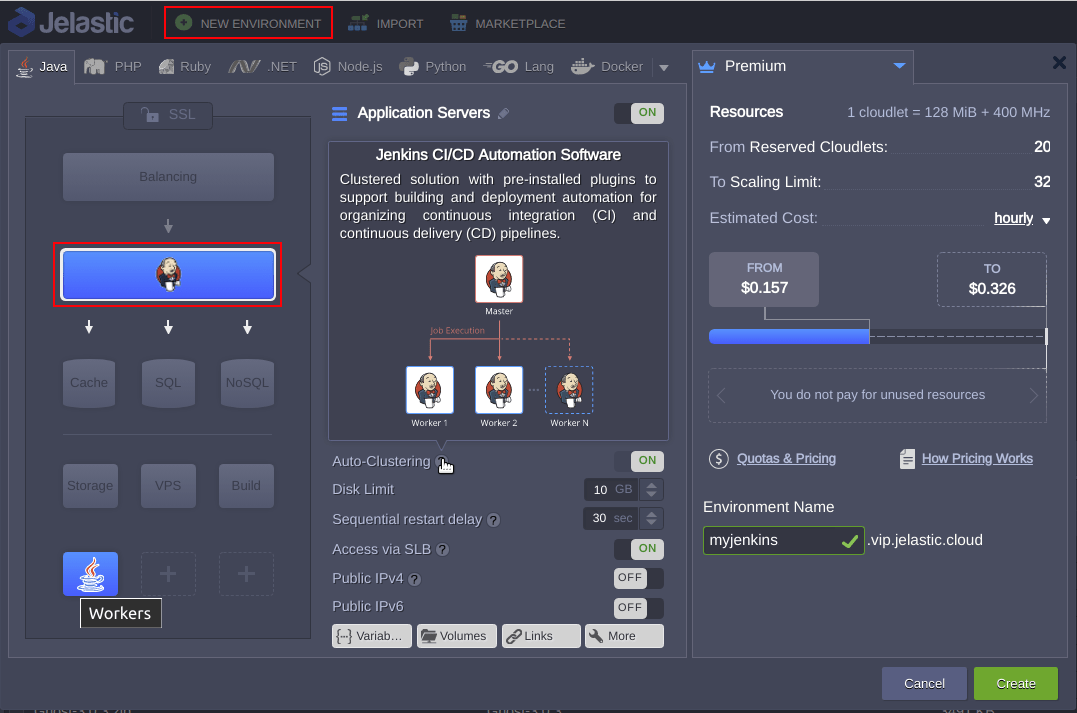Open Links with the chain icon
This screenshot has width=1077, height=713.
(541, 636)
